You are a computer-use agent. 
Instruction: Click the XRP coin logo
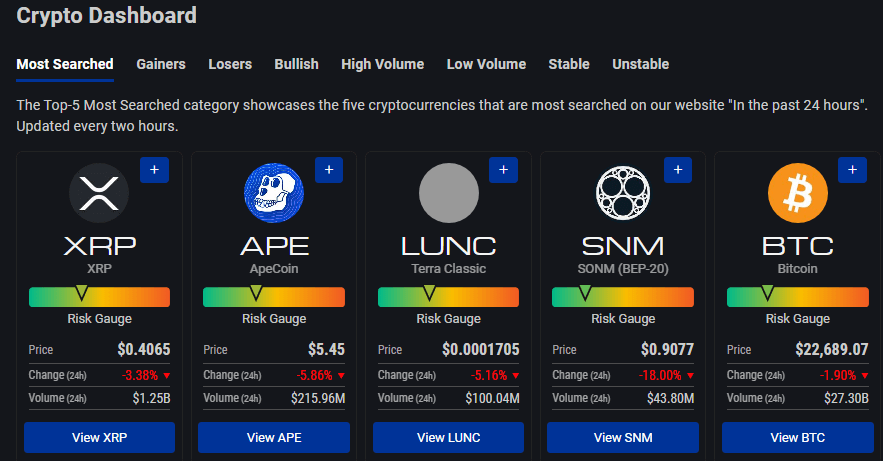[99, 193]
